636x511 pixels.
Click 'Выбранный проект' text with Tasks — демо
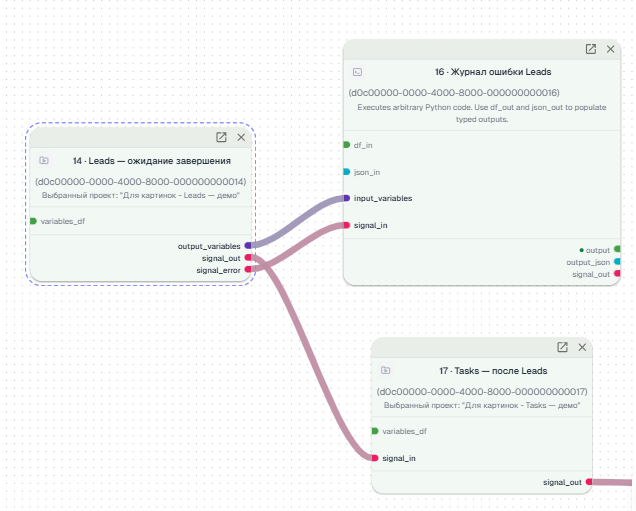coord(482,406)
